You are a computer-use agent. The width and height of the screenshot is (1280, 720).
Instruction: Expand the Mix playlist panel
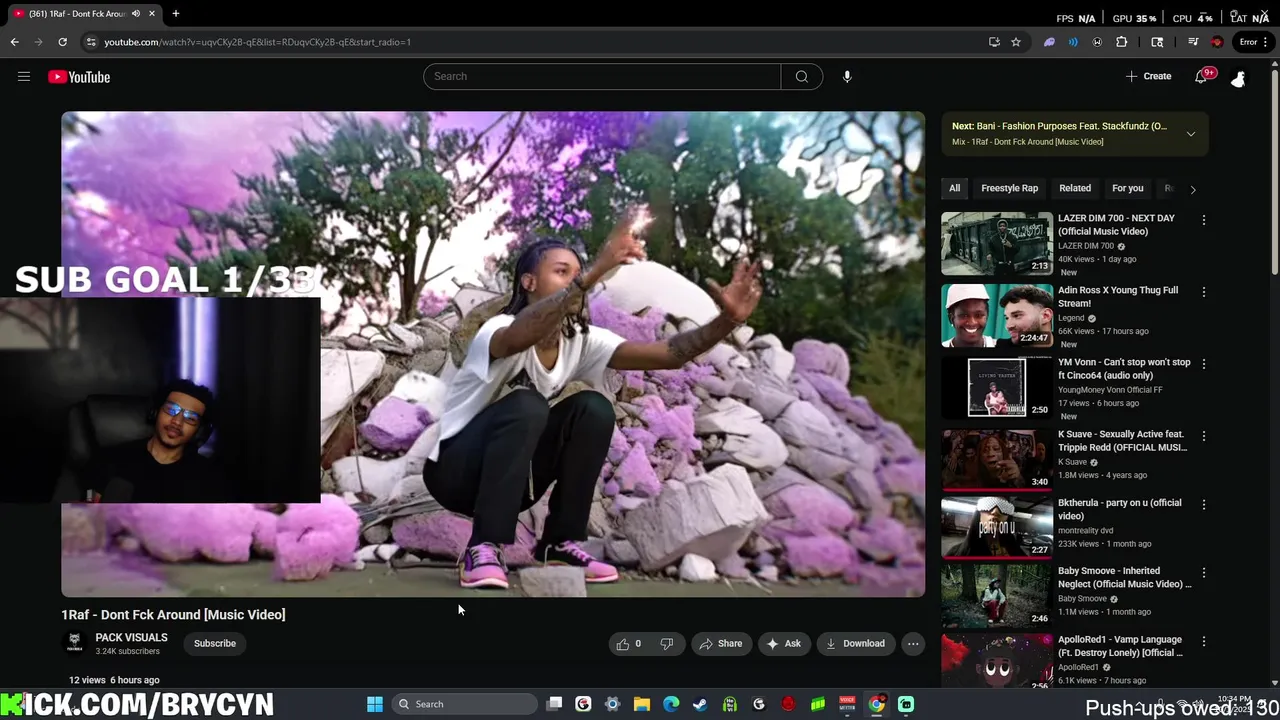tap(1190, 134)
